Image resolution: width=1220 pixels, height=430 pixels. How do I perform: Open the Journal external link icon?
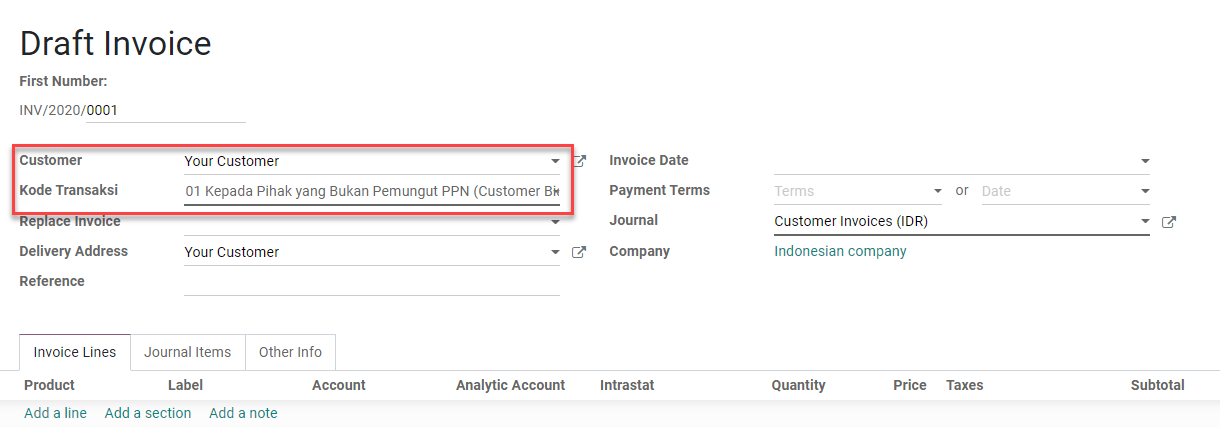(1168, 222)
